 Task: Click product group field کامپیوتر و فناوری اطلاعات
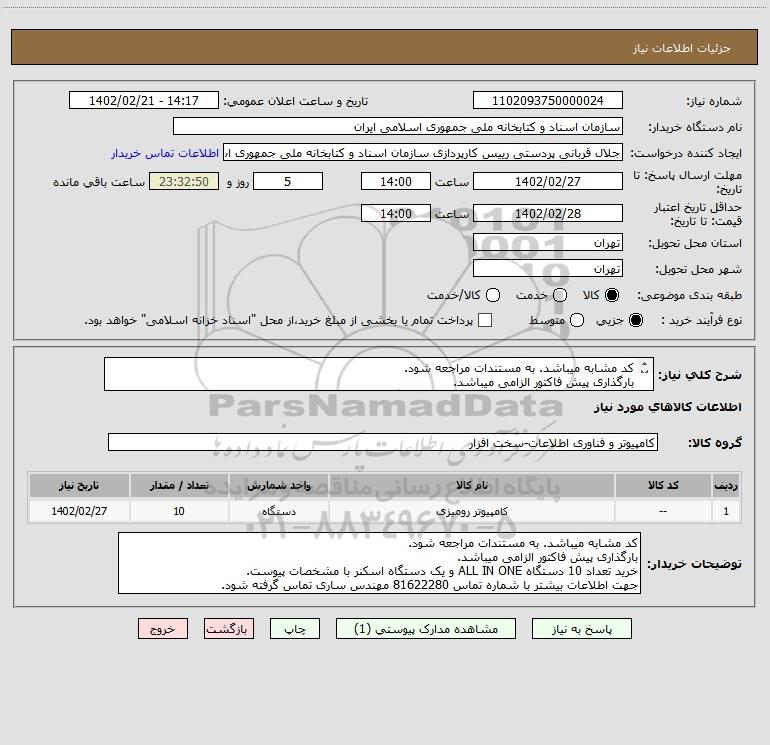(383, 442)
